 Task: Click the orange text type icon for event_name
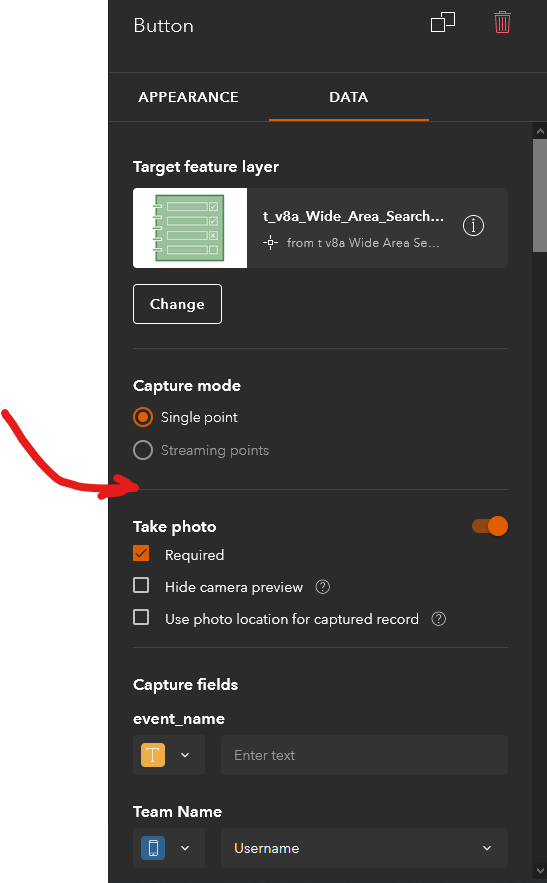point(153,755)
